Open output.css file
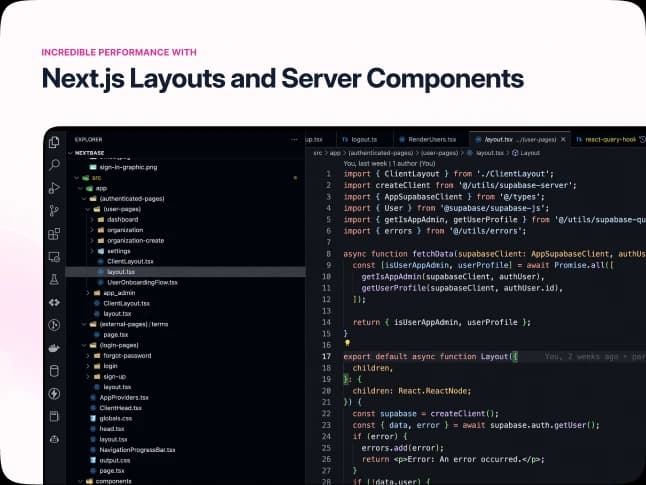 click(x=115, y=460)
